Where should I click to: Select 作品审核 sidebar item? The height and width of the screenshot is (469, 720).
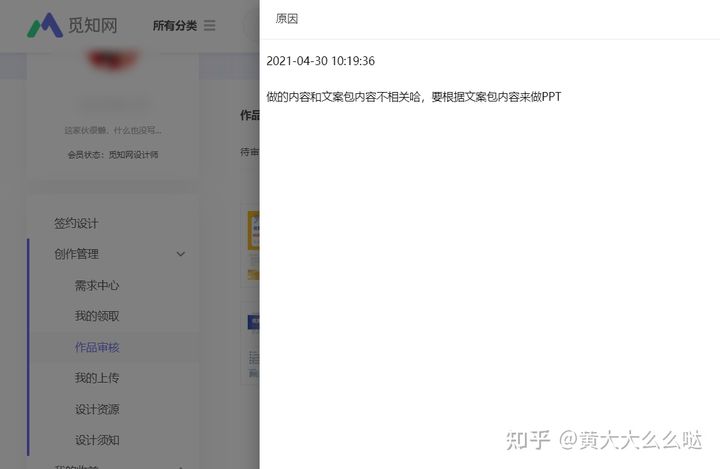[97, 347]
